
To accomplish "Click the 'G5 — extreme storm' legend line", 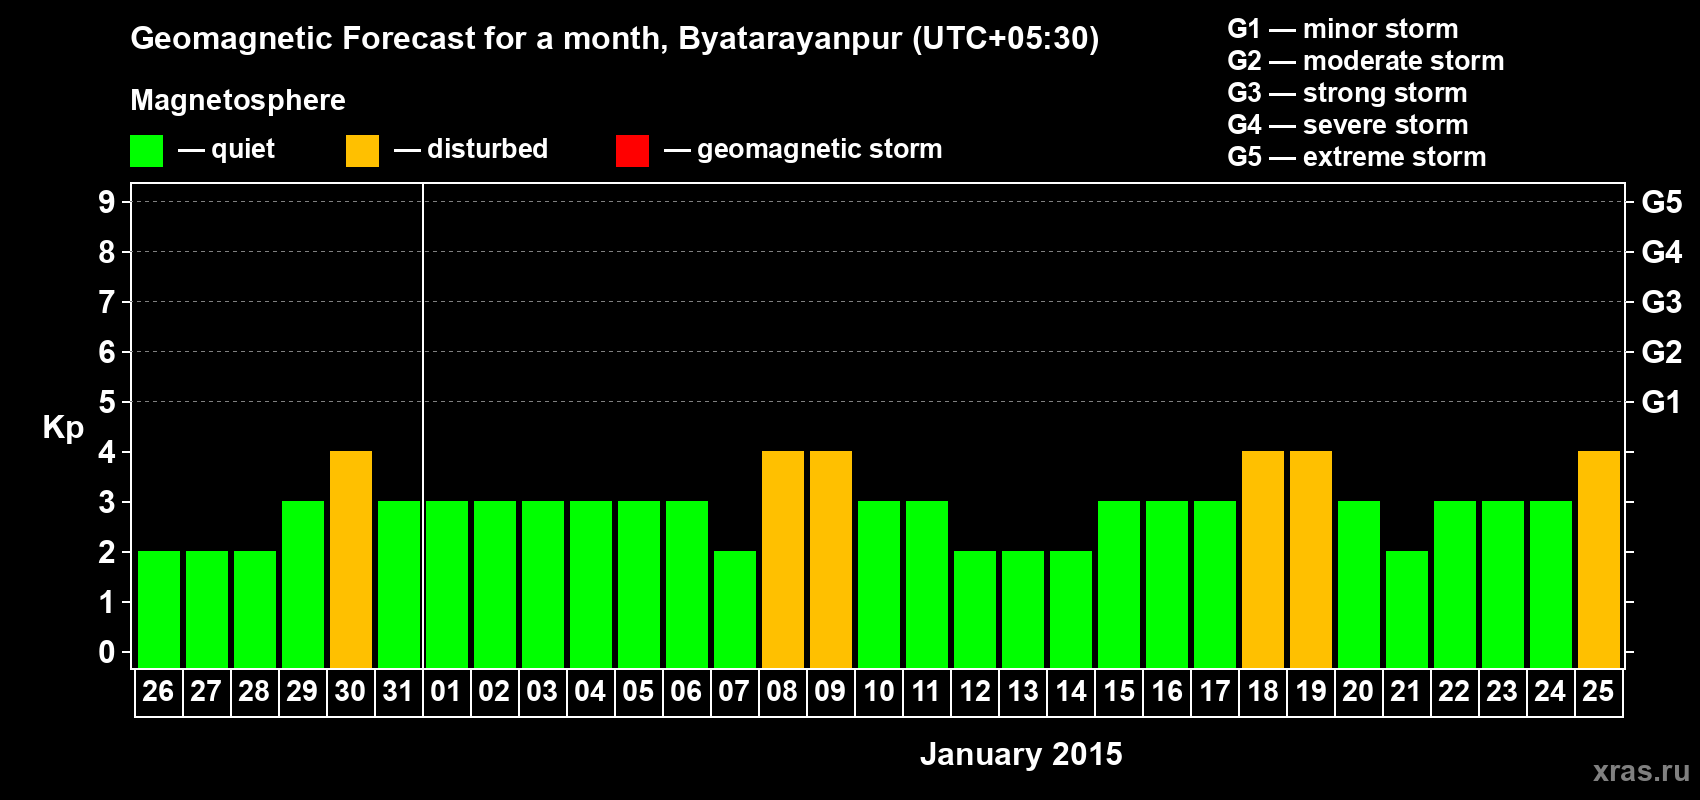I will (x=1357, y=157).
